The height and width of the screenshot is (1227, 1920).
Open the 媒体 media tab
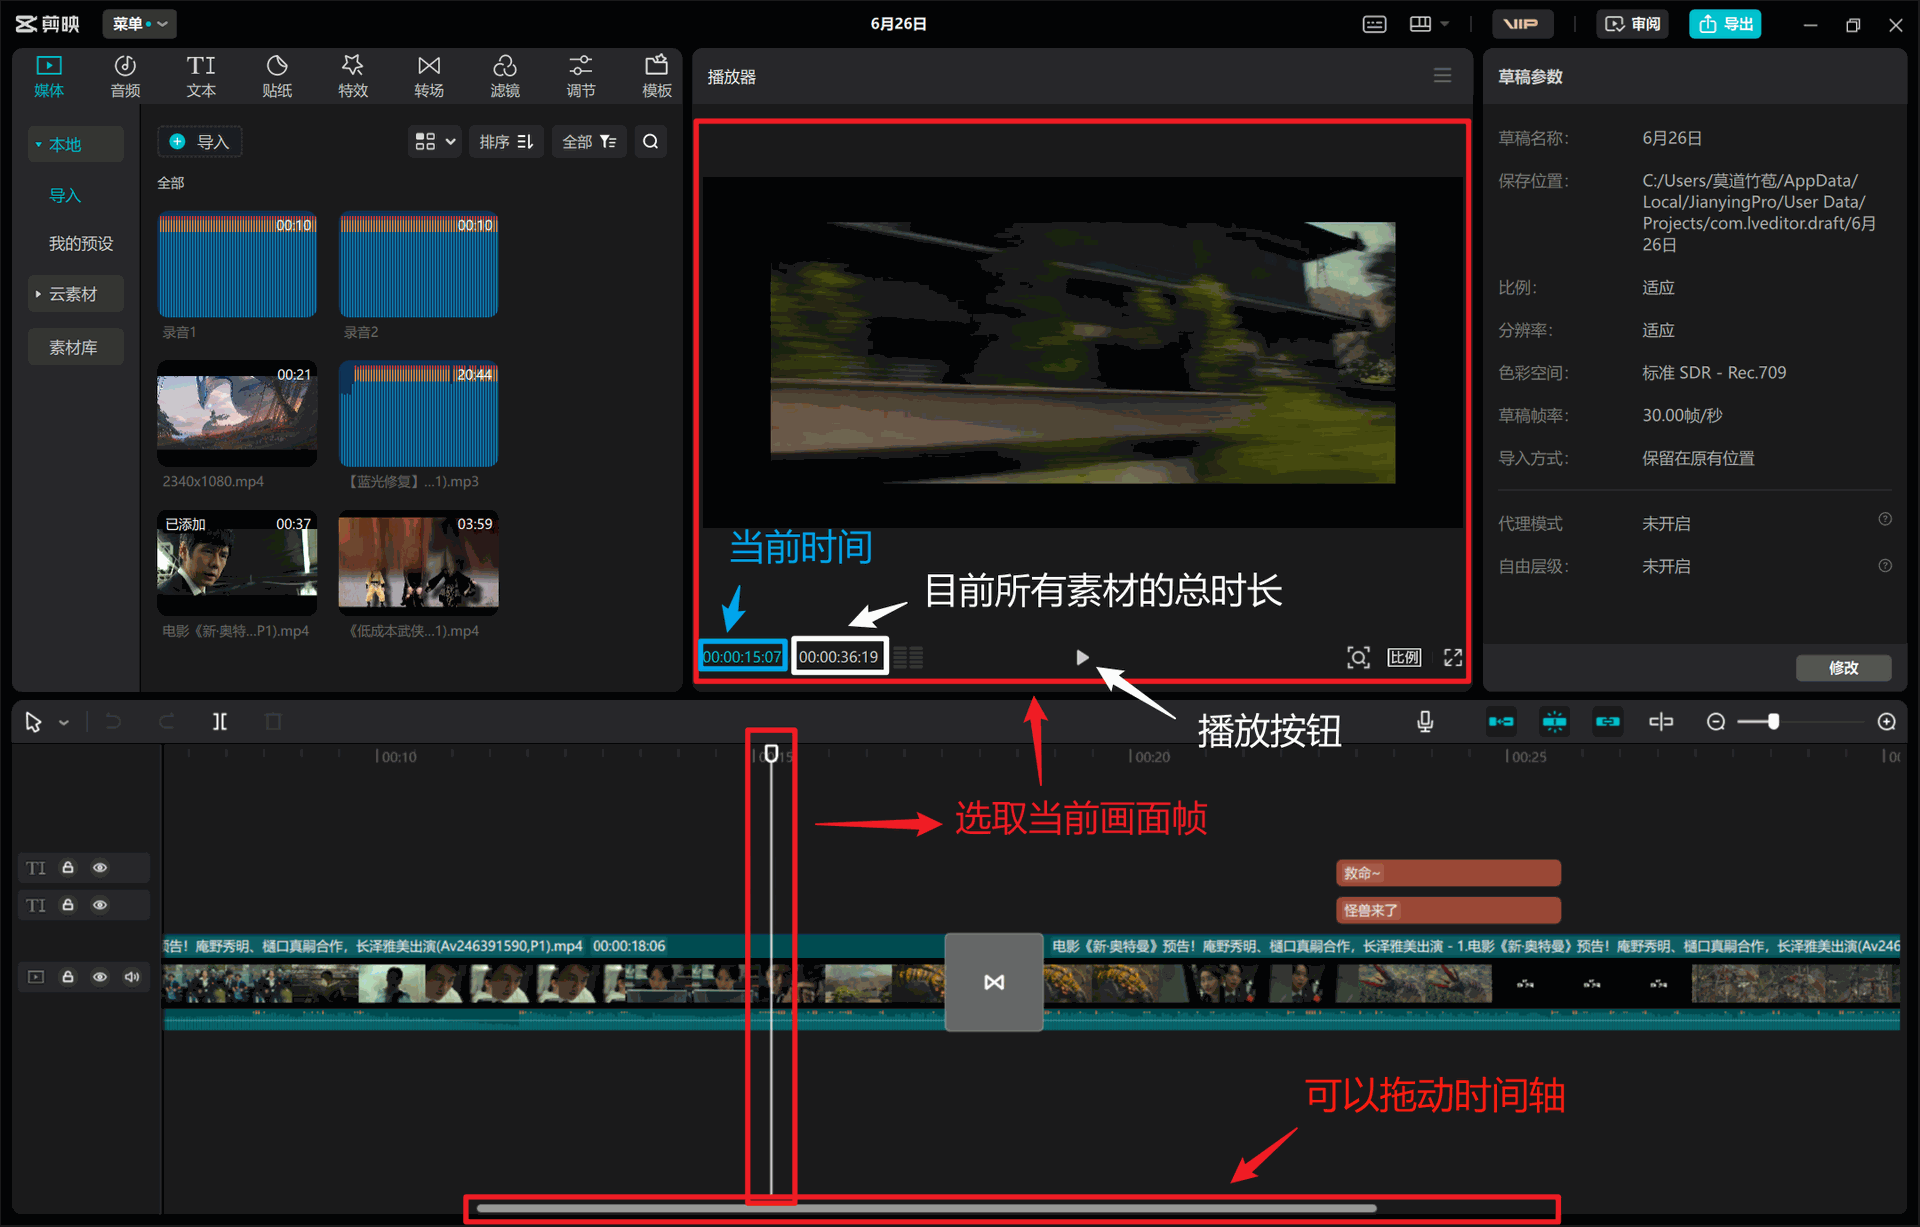tap(49, 76)
